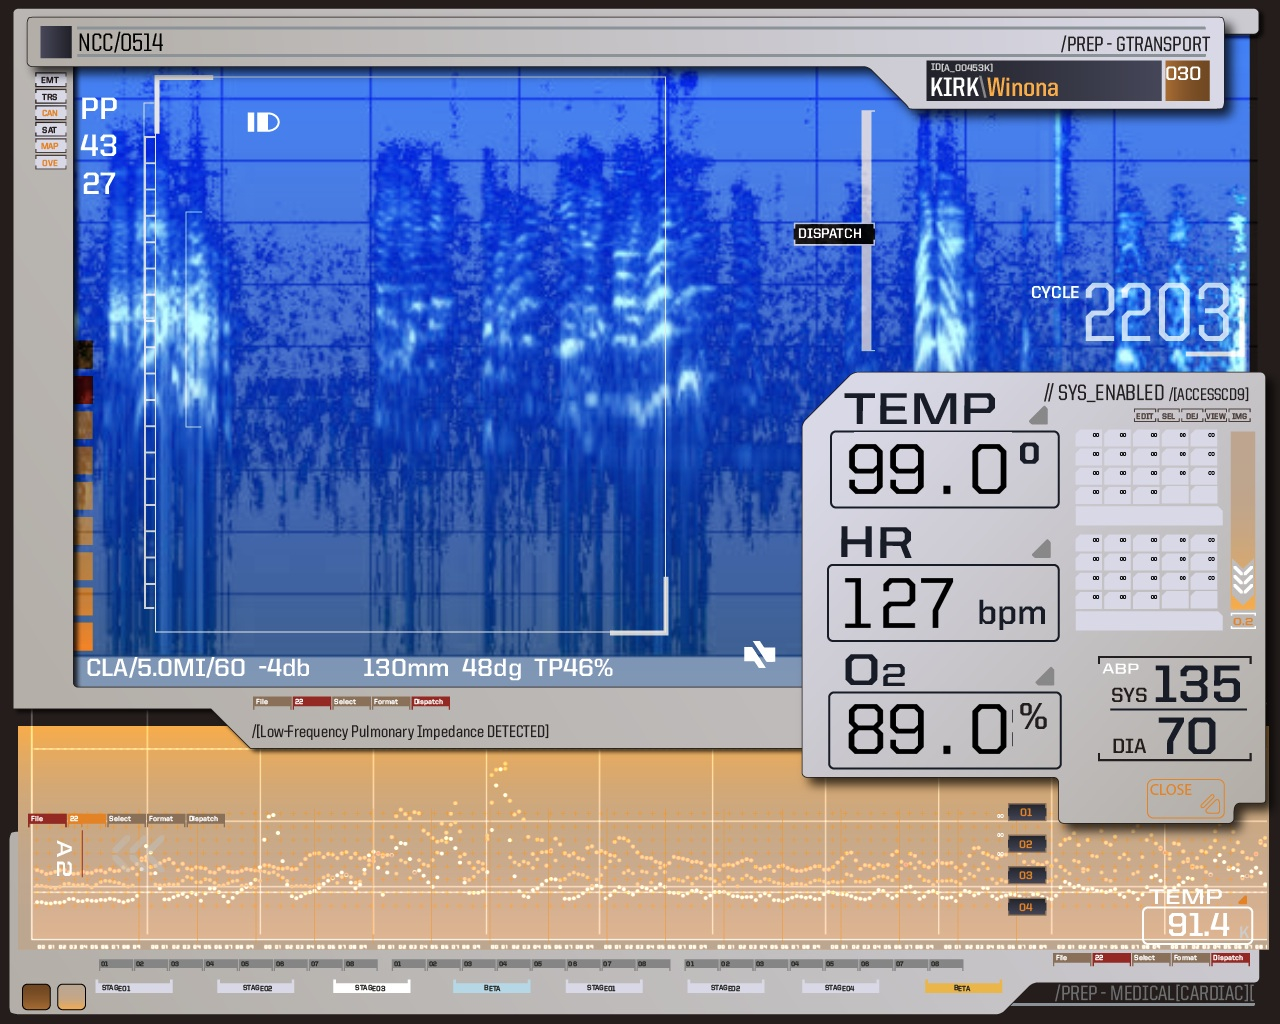Expand the O2 readout corner triangle
The height and width of the screenshot is (1024, 1280).
(x=1045, y=676)
